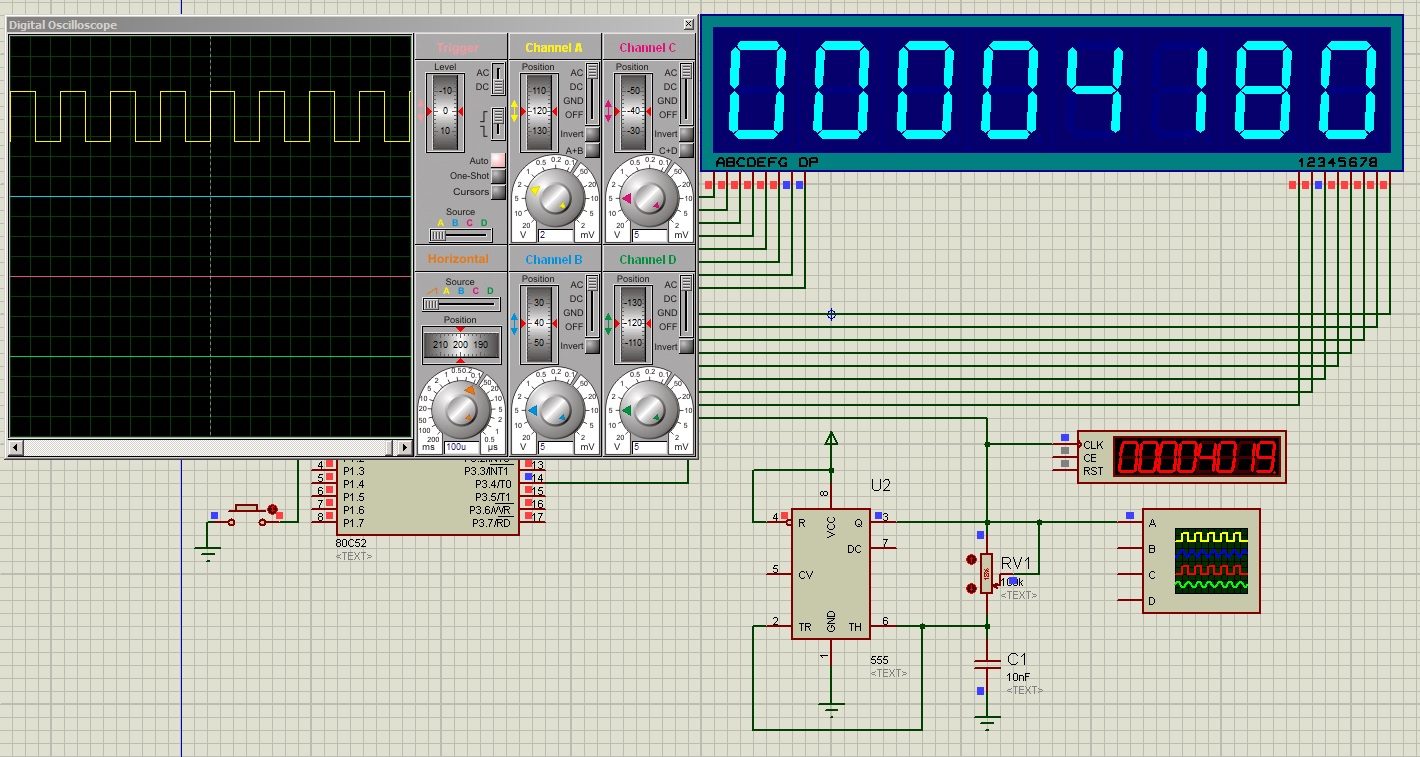Adjust the Trigger AC/DC coupling switch
This screenshot has width=1420, height=757.
coord(498,79)
